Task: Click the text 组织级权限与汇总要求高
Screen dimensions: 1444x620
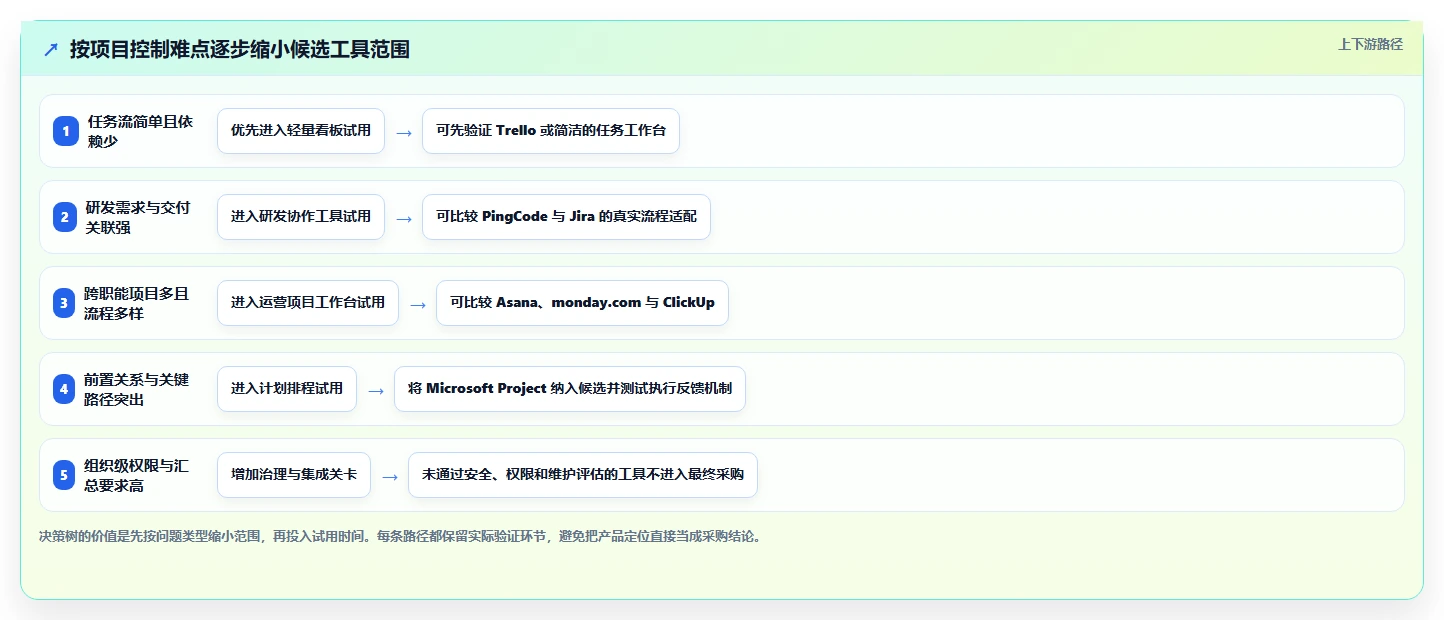Action: [137, 475]
